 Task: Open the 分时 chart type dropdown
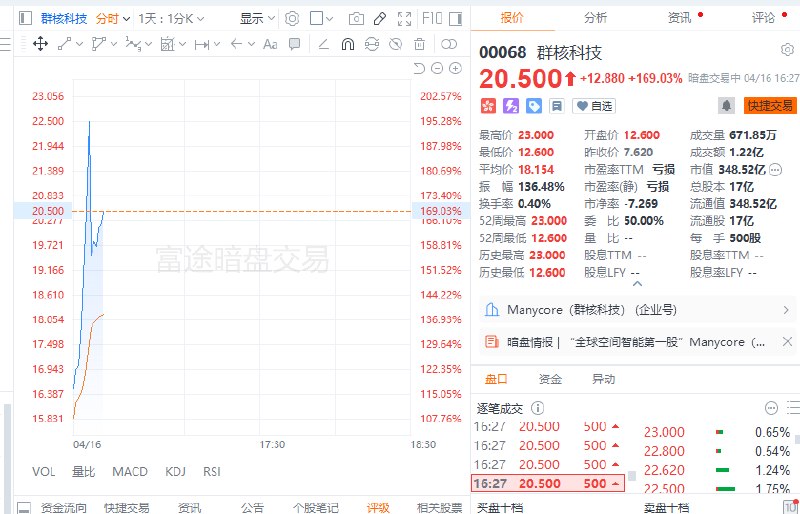click(x=113, y=19)
